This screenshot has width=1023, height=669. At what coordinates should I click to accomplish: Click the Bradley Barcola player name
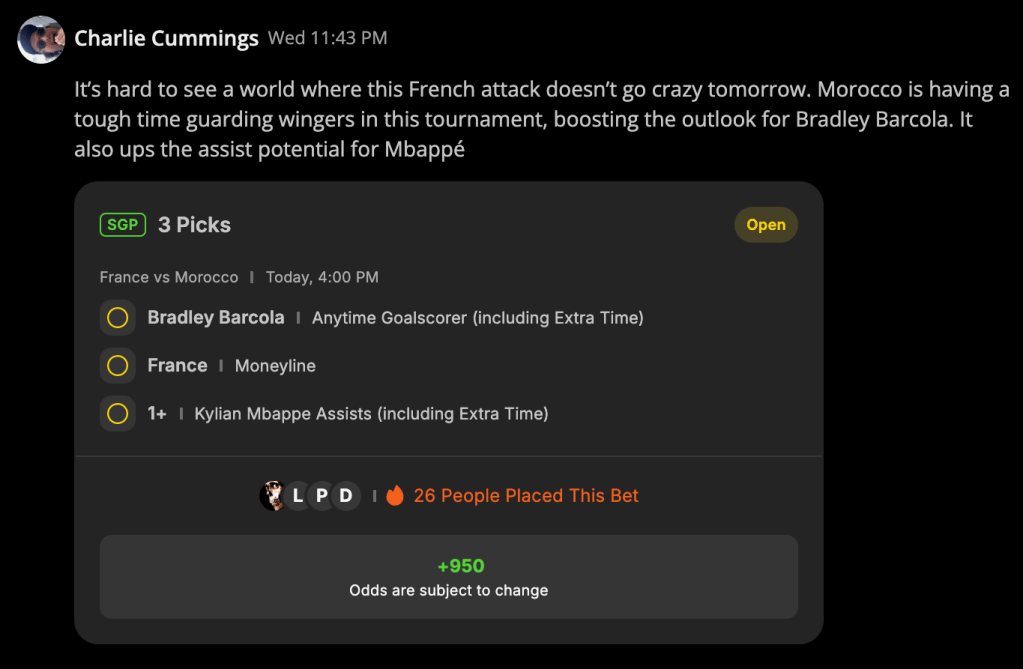[x=216, y=317]
